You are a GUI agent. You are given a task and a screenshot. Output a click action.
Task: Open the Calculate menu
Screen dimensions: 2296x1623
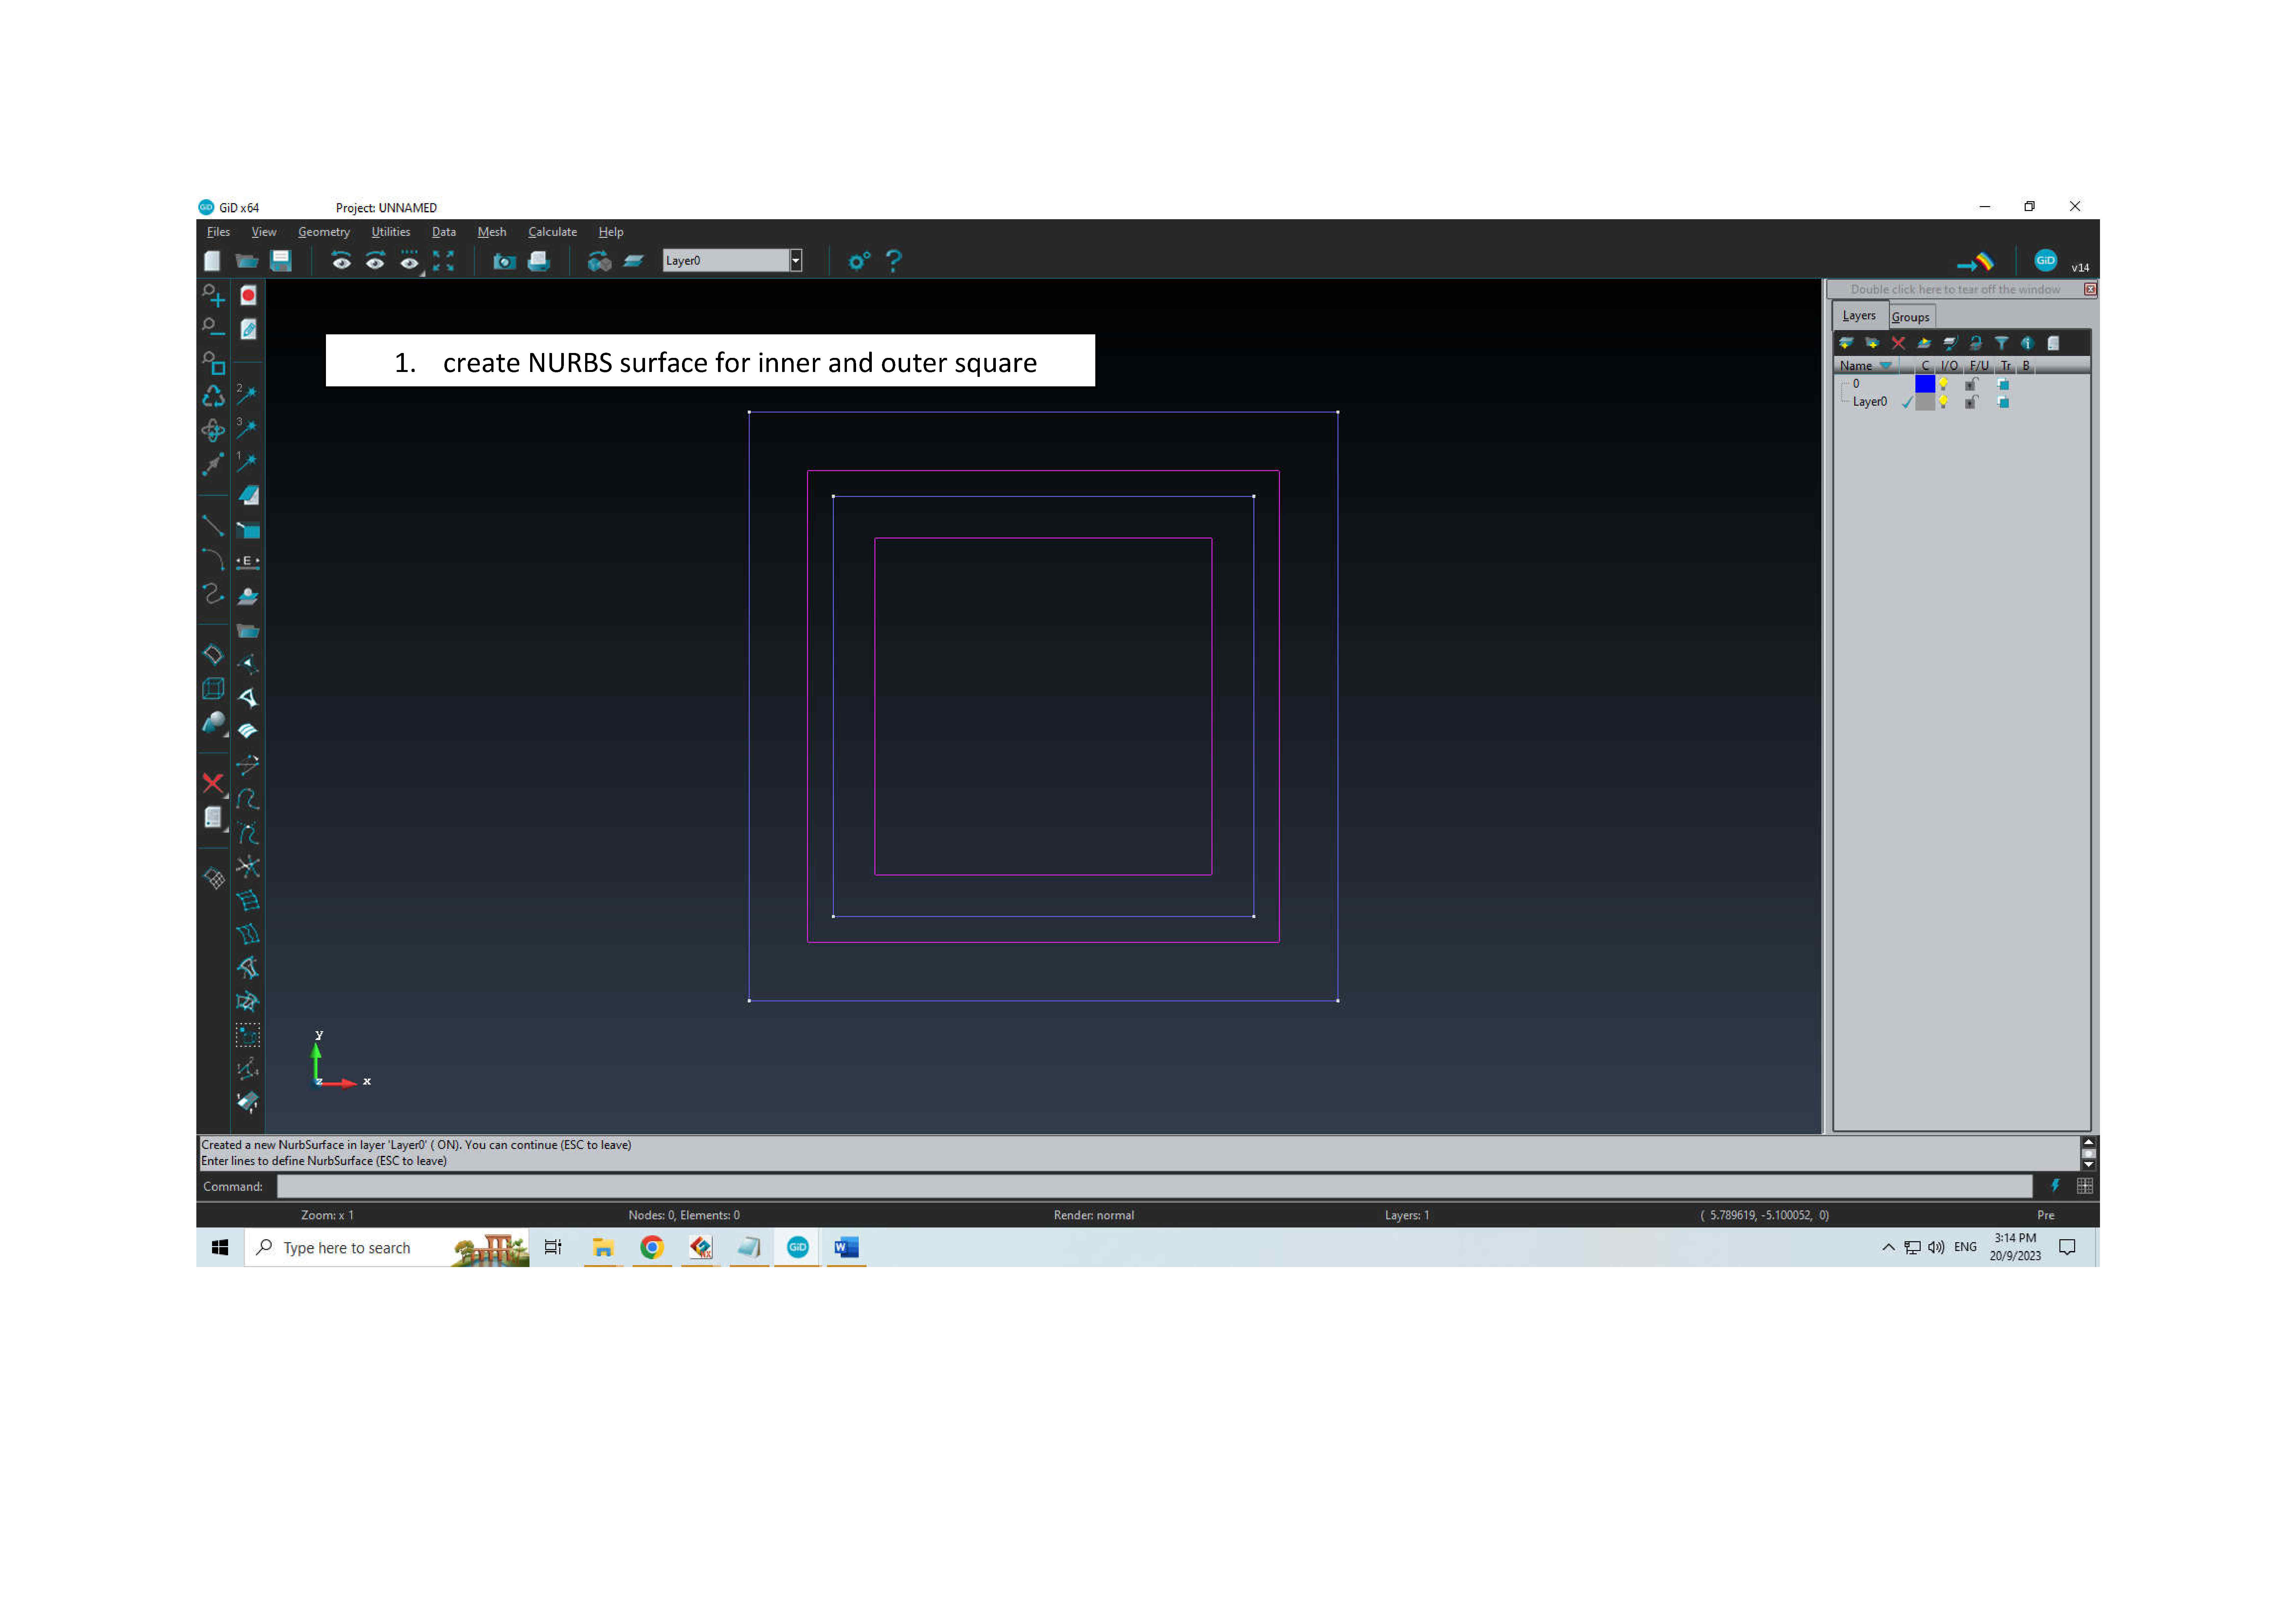(x=553, y=232)
